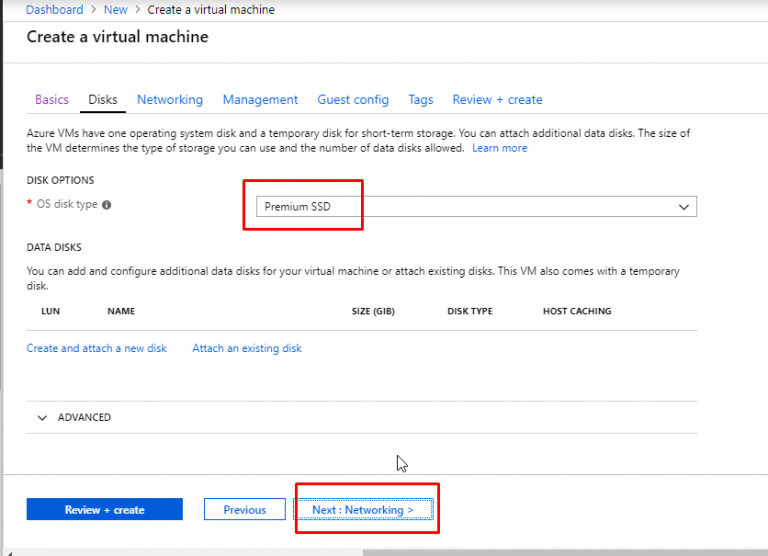
Task: Switch to the Guest config tab
Action: 353,100
